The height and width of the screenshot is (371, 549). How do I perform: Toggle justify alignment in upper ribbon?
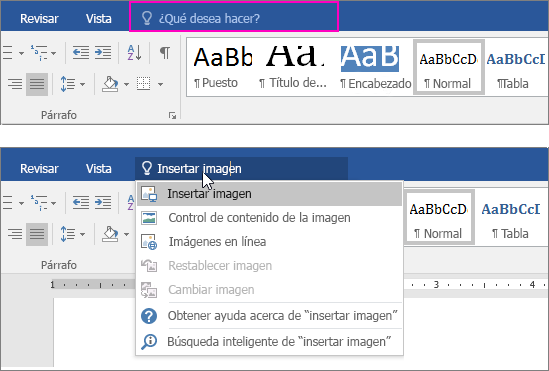point(37,84)
